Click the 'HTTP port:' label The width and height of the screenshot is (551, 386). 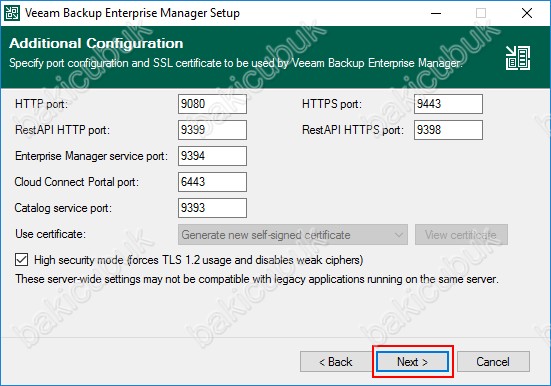(x=41, y=104)
